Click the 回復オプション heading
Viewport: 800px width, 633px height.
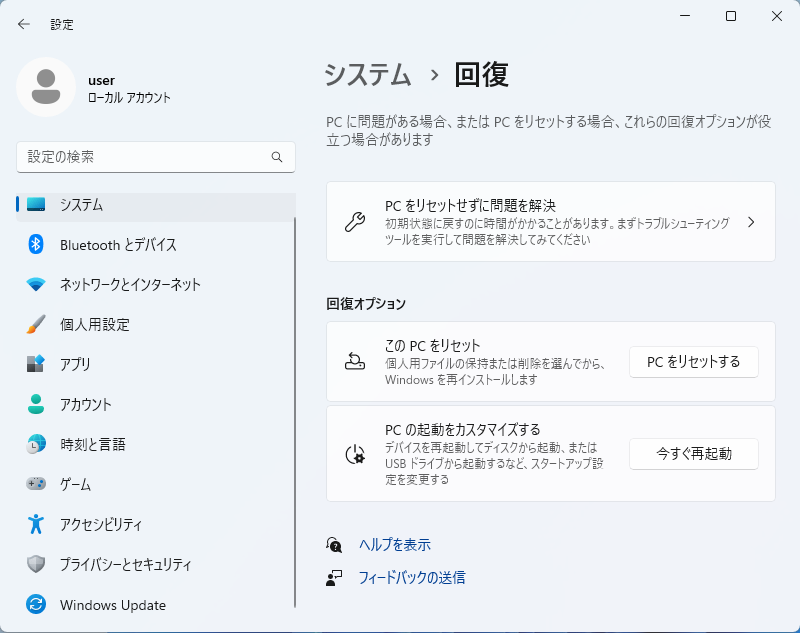coord(366,303)
